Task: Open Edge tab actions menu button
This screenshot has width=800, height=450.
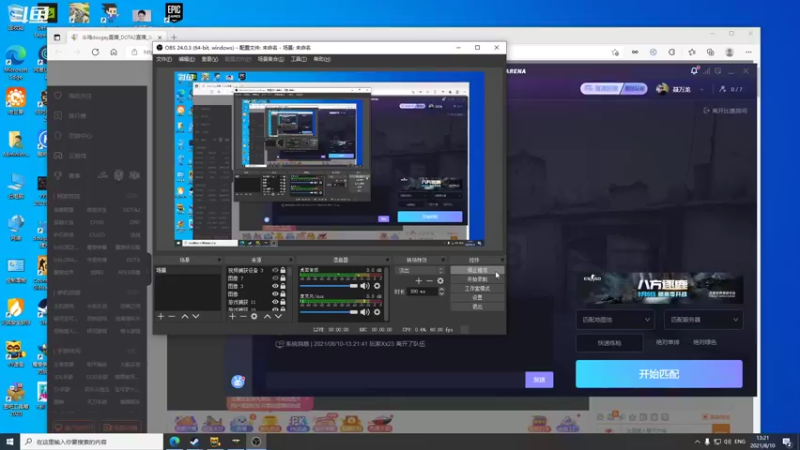Action: [x=57, y=37]
